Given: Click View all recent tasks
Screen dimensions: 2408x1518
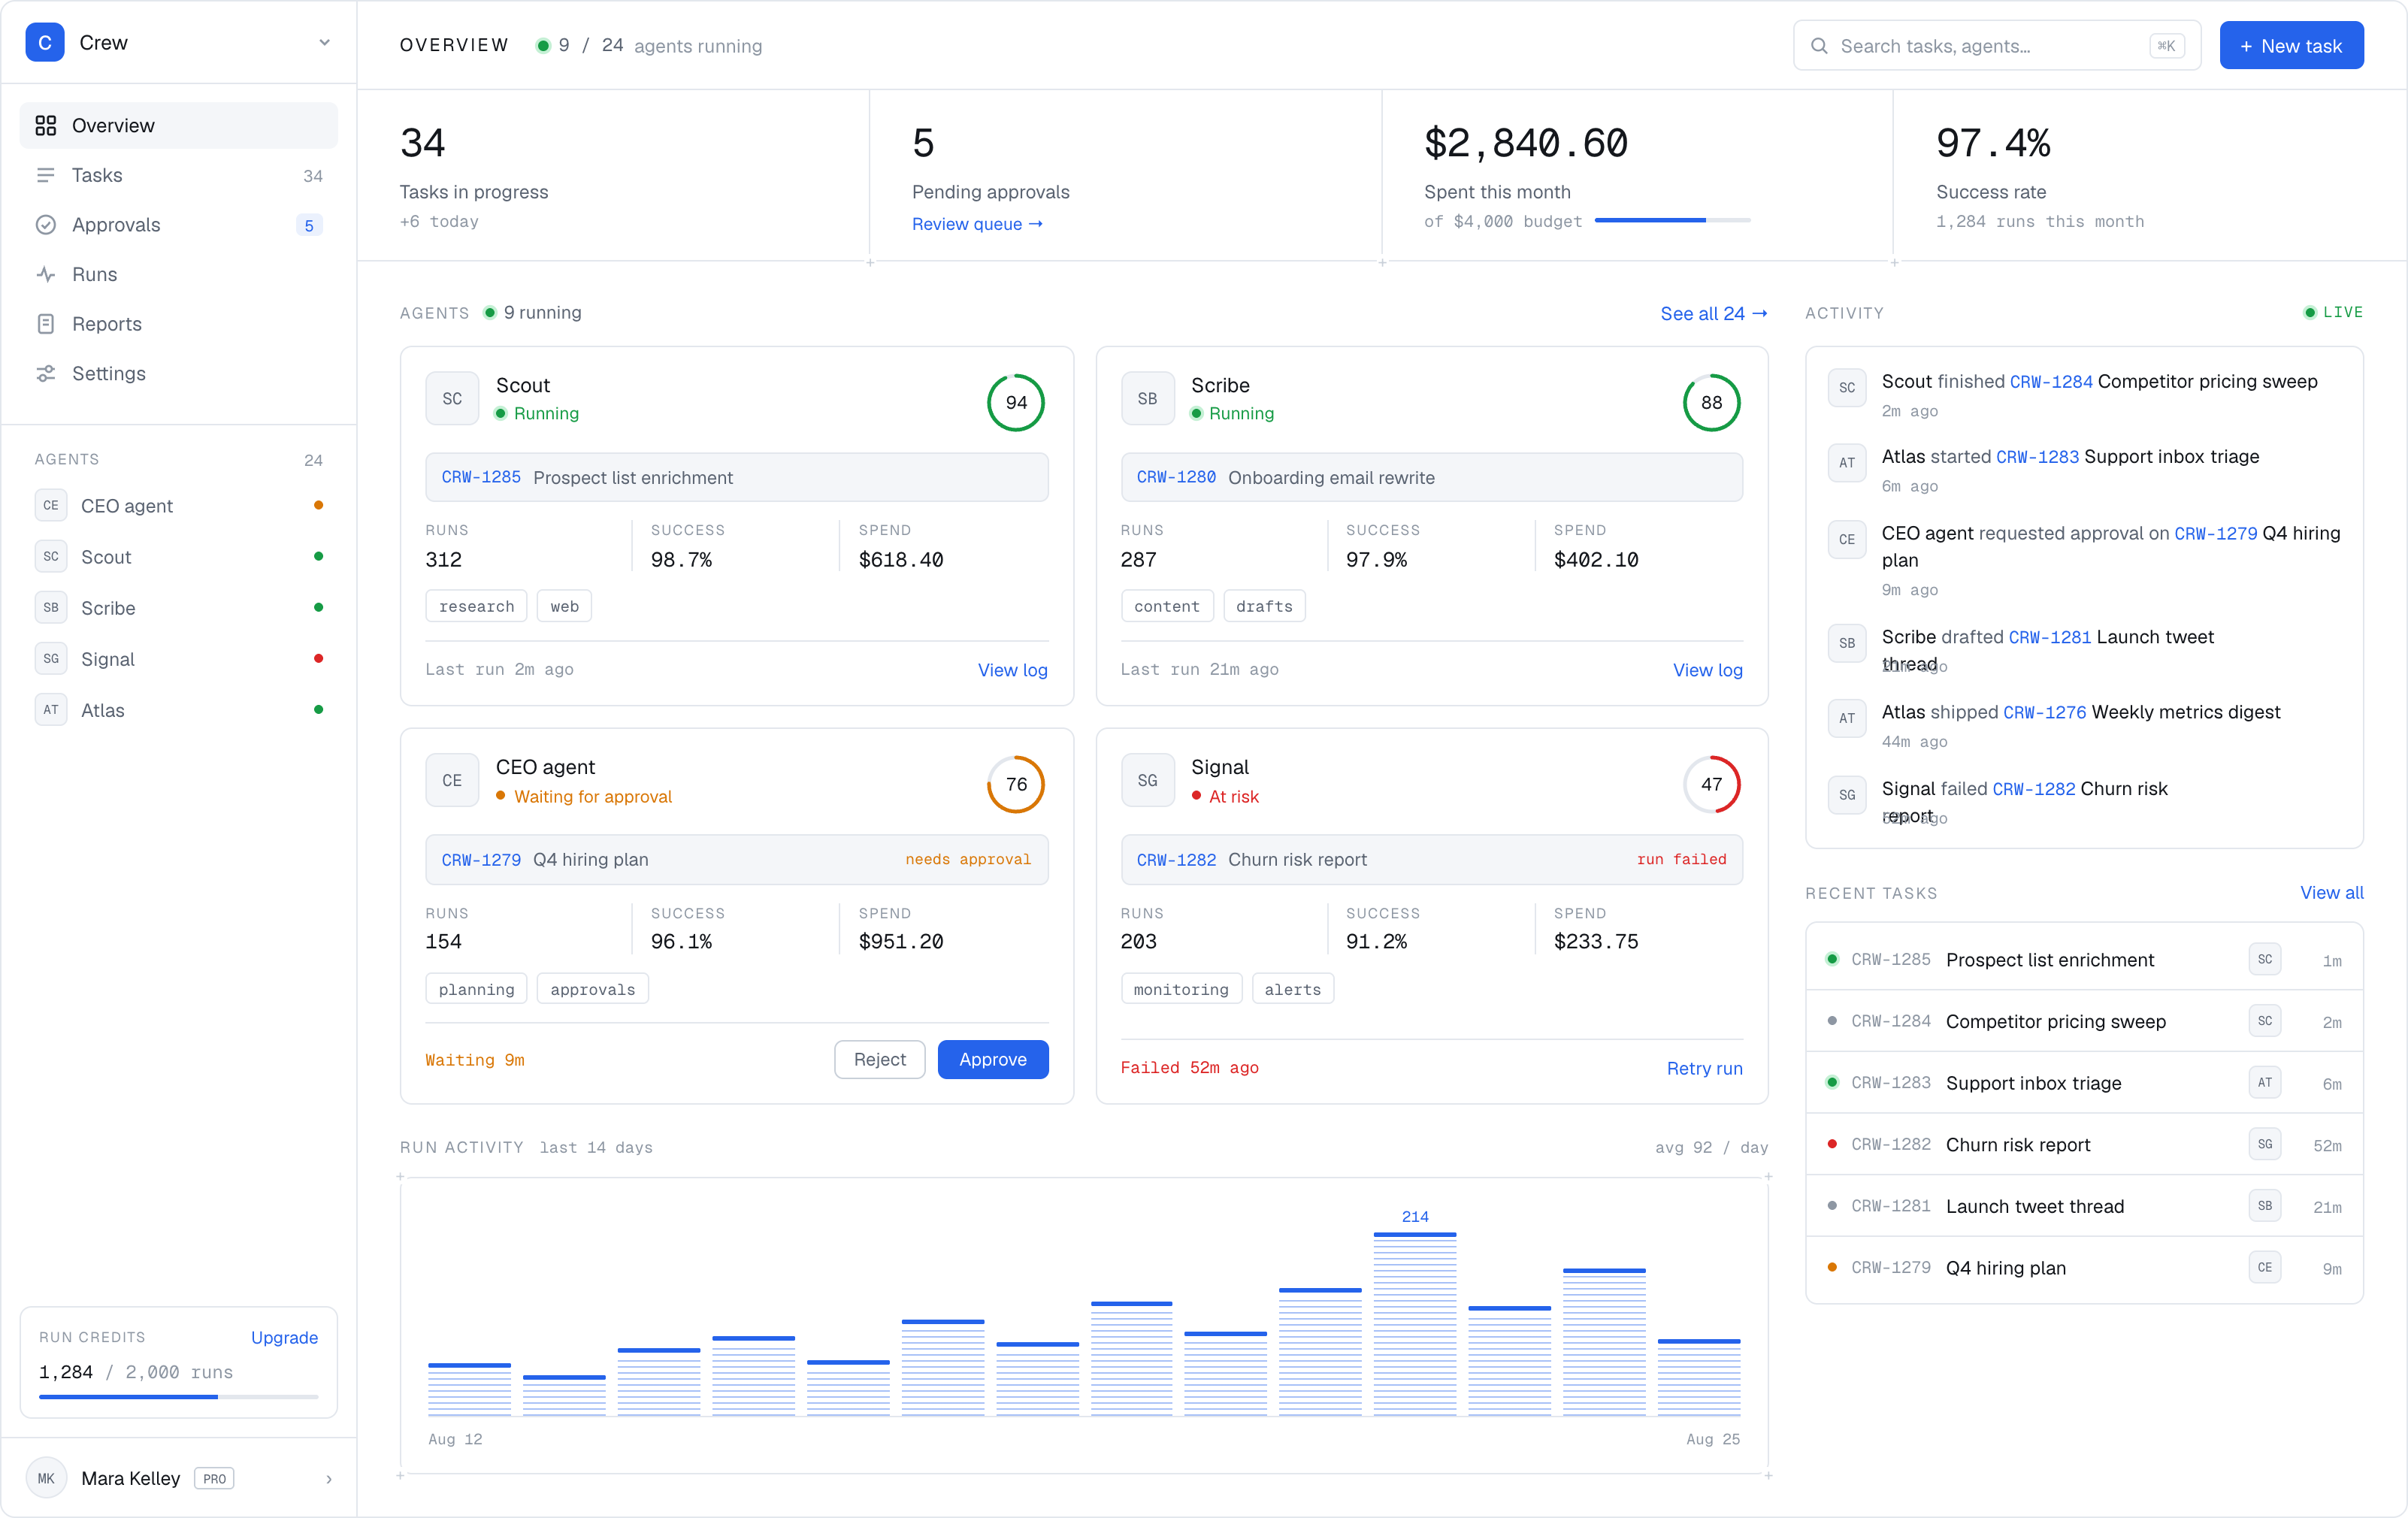Looking at the screenshot, I should (2331, 893).
